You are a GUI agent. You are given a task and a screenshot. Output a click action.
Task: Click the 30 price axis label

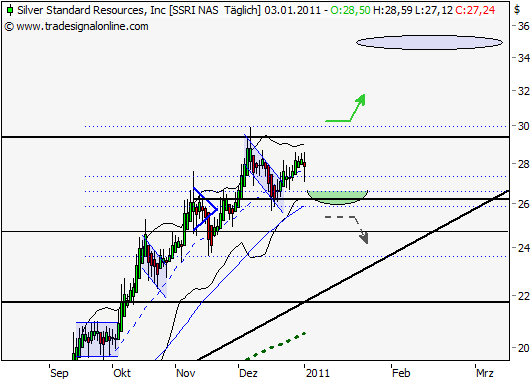click(x=524, y=126)
